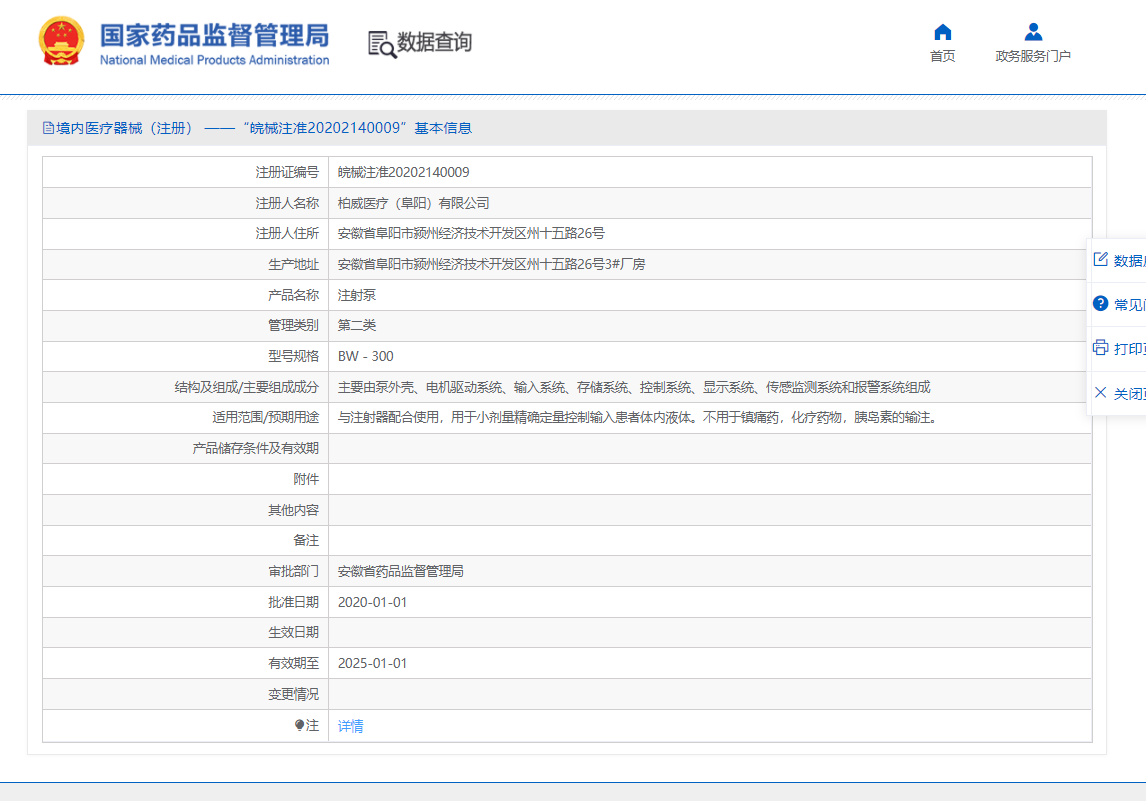This screenshot has height=801, width=1146.
Task: Open 政务服务门户 via its text label
Action: pyautogui.click(x=1033, y=57)
